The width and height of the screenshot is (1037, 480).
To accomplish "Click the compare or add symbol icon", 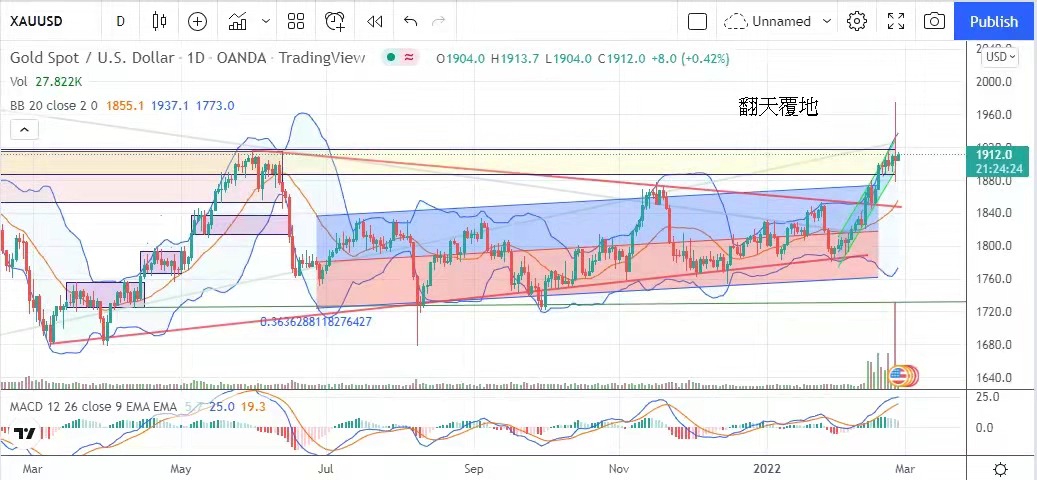I will (x=198, y=21).
